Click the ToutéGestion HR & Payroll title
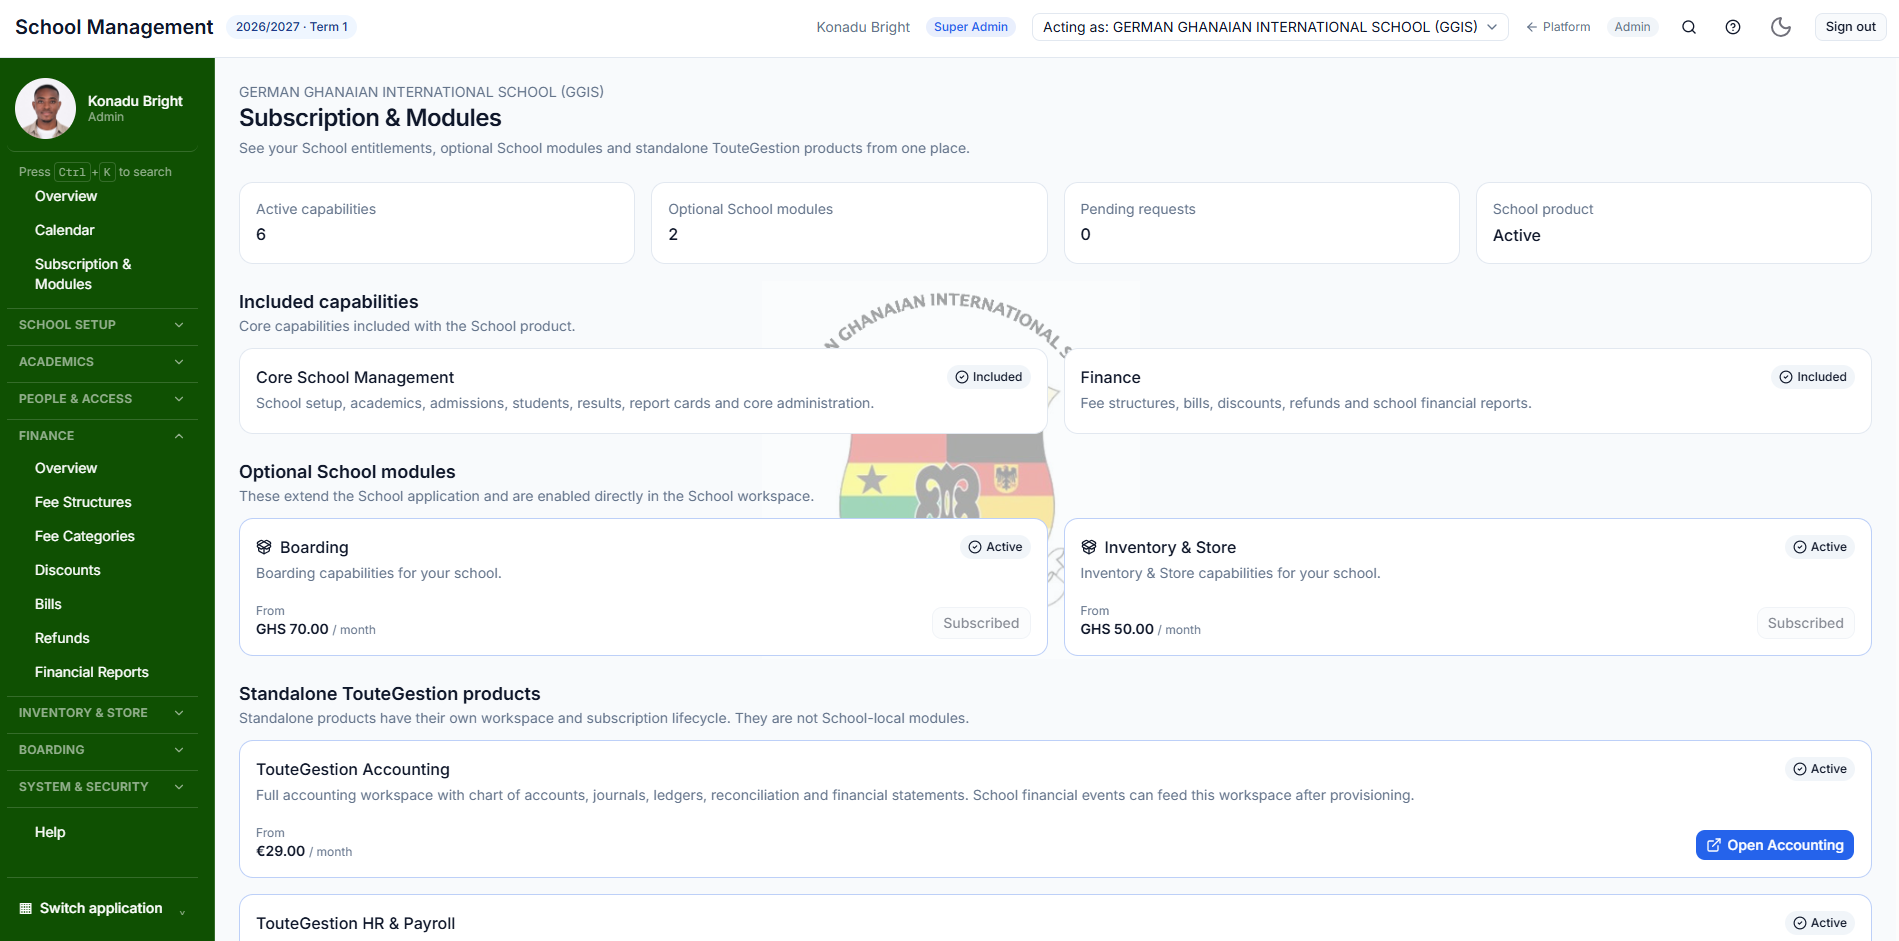1899x941 pixels. 356,923
